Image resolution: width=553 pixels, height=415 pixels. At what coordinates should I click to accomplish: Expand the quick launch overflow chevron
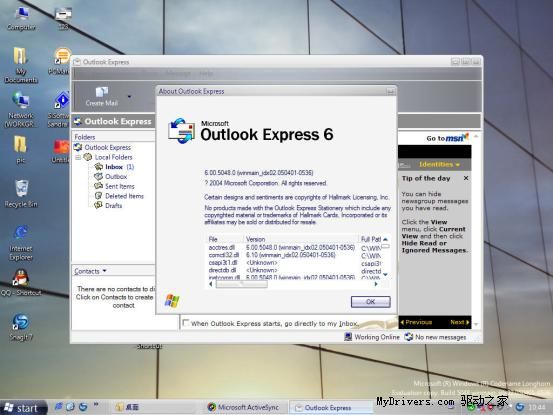pyautogui.click(x=96, y=405)
